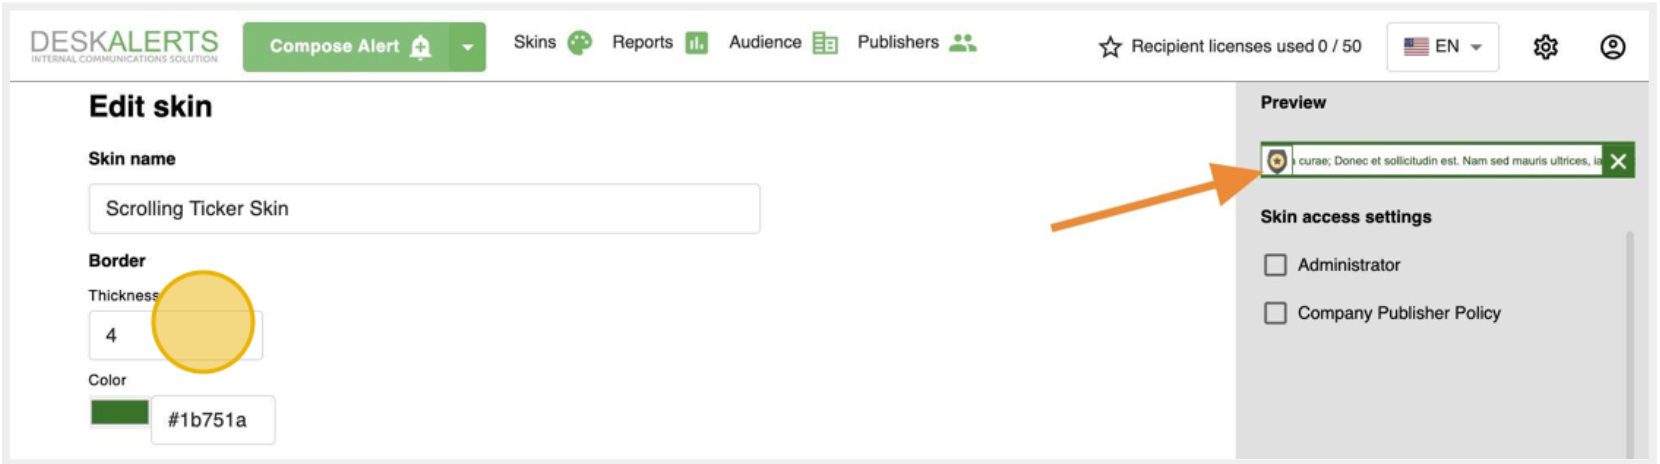1660x464 pixels.
Task: Click the recipient licenses star icon
Action: [x=1110, y=47]
